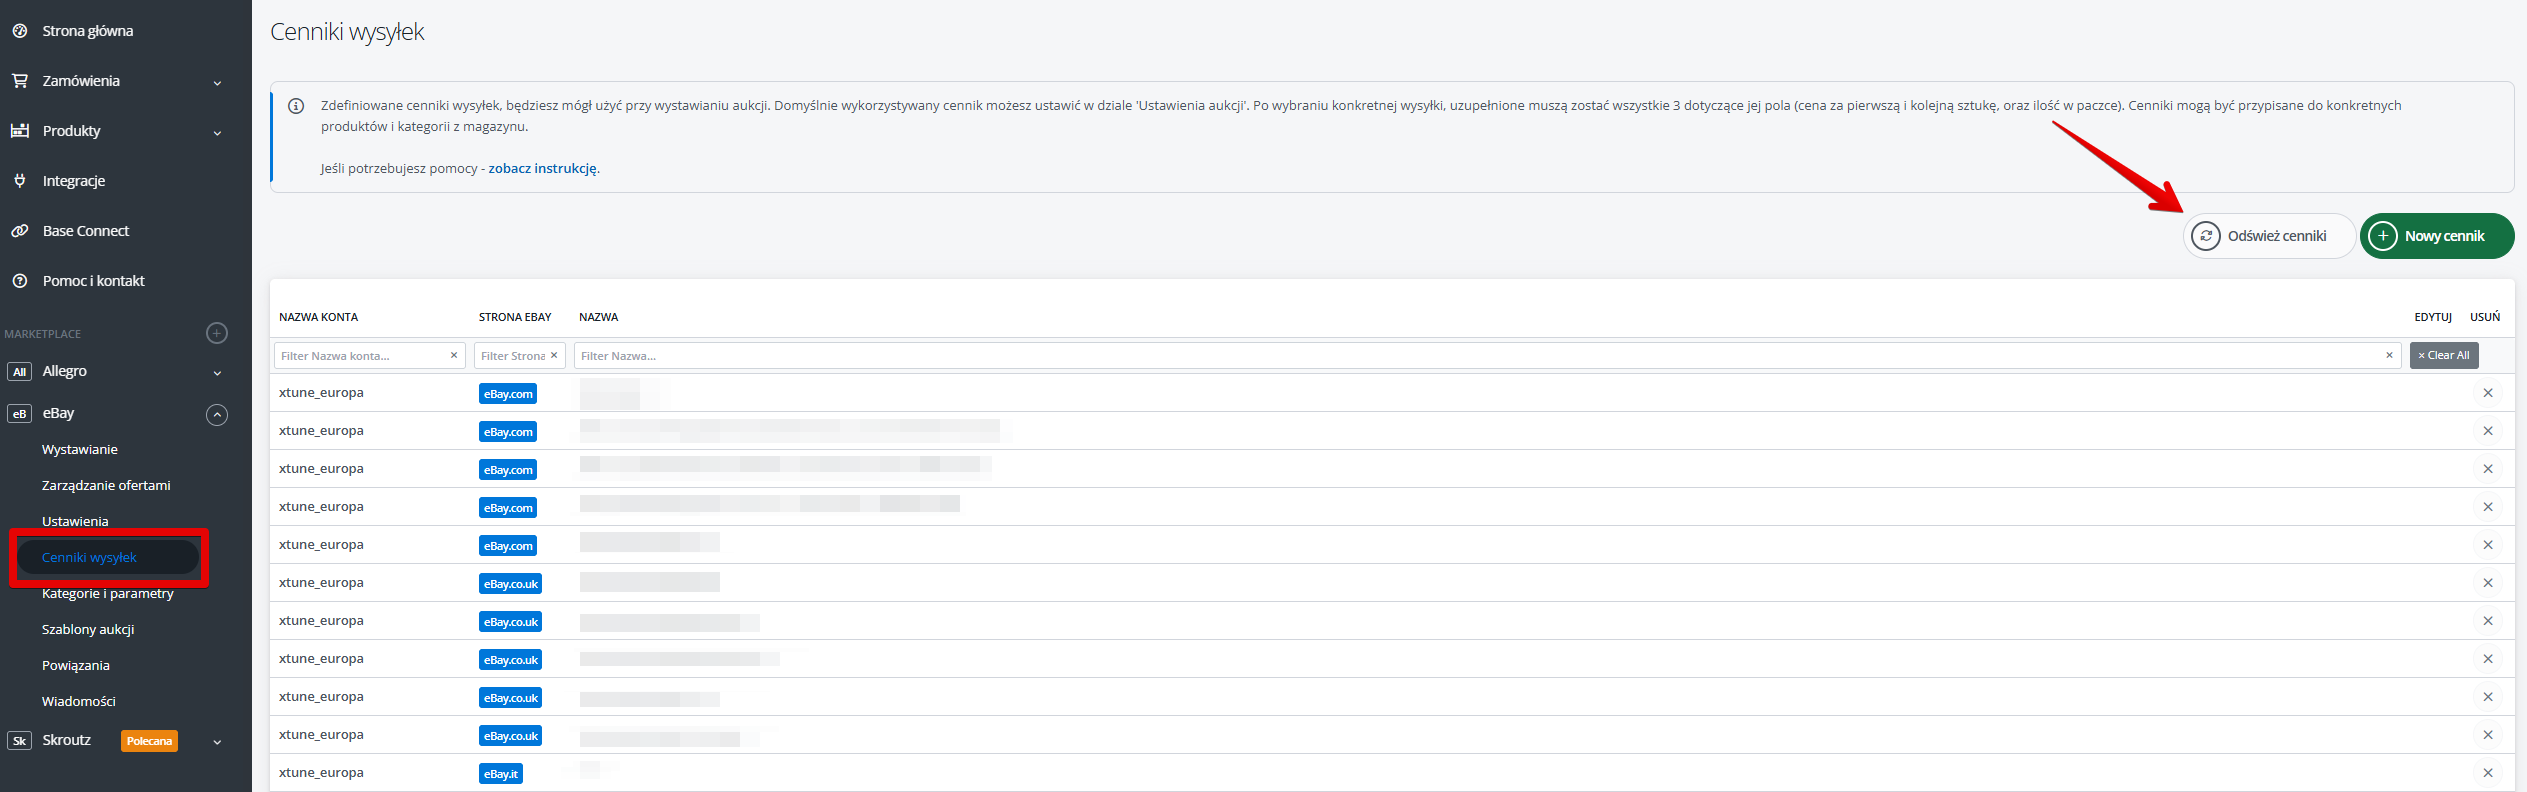The image size is (2527, 792).
Task: Expand the Allegro marketplace section
Action: coord(217,372)
